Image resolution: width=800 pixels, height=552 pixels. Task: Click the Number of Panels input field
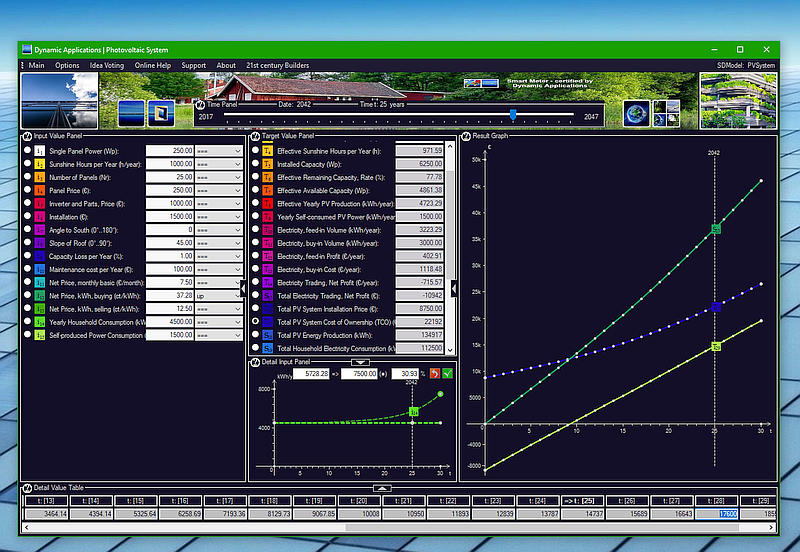pos(170,177)
